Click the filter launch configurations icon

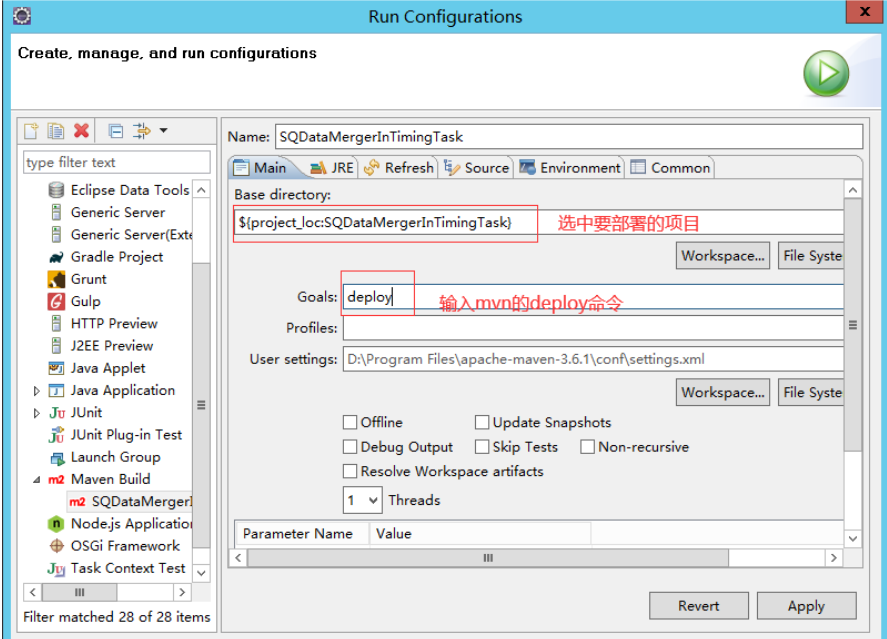(141, 131)
